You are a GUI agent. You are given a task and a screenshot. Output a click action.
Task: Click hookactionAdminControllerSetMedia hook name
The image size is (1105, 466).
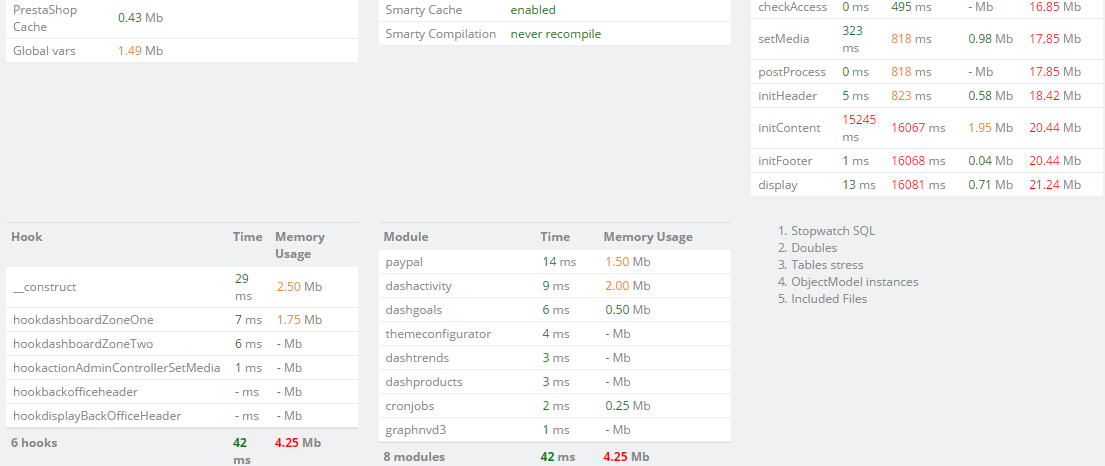(x=116, y=367)
